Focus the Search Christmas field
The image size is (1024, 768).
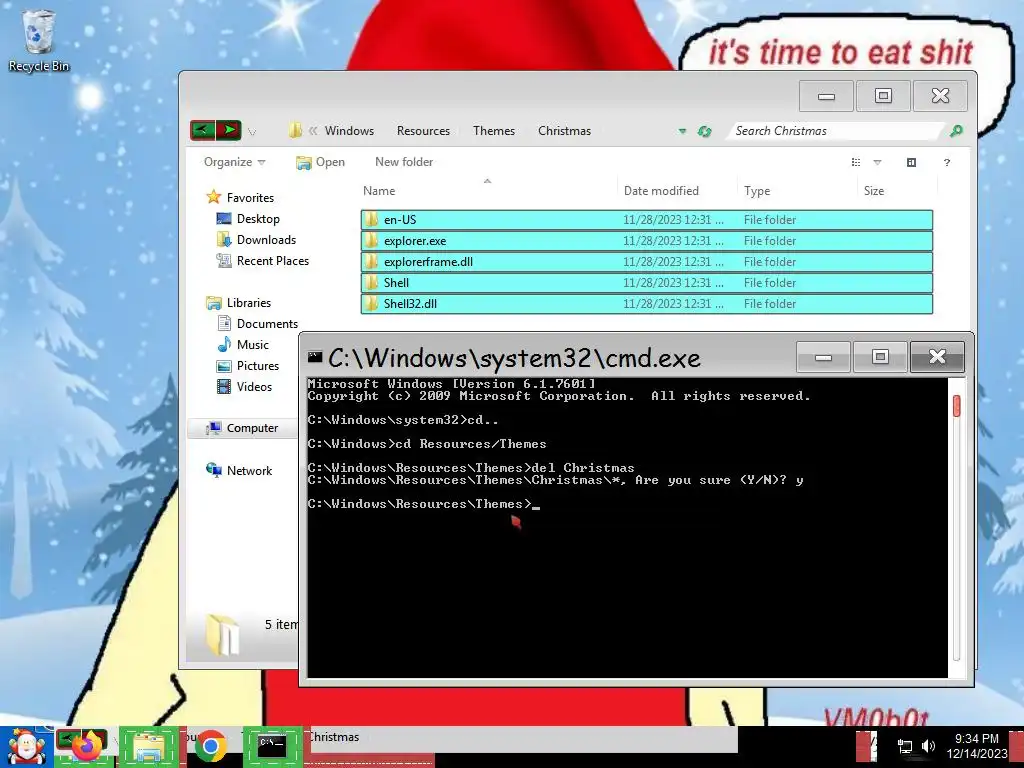click(836, 131)
